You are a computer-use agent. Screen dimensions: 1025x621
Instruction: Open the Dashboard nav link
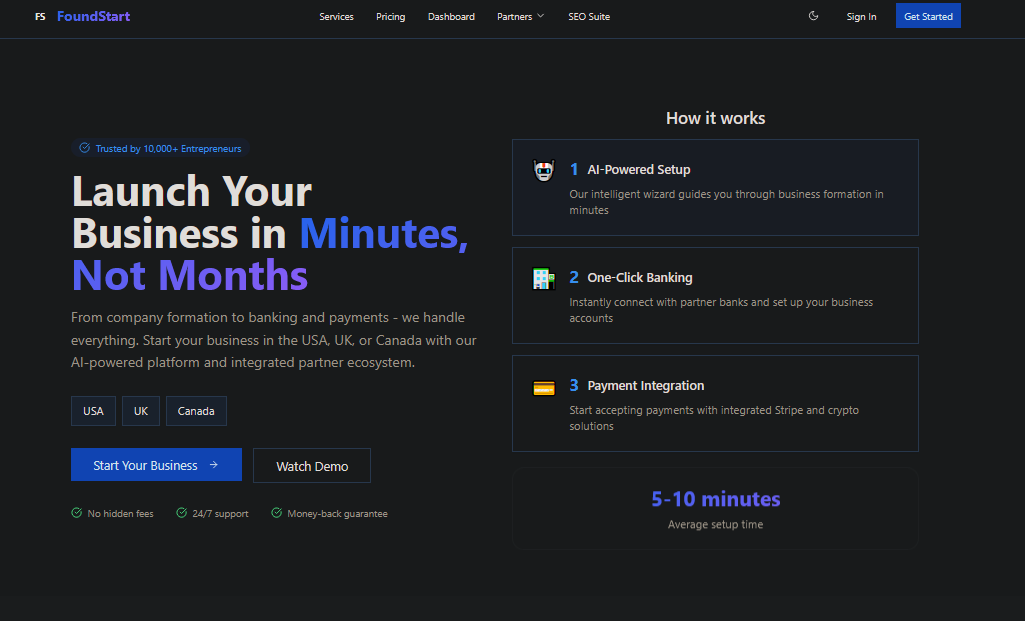[451, 16]
